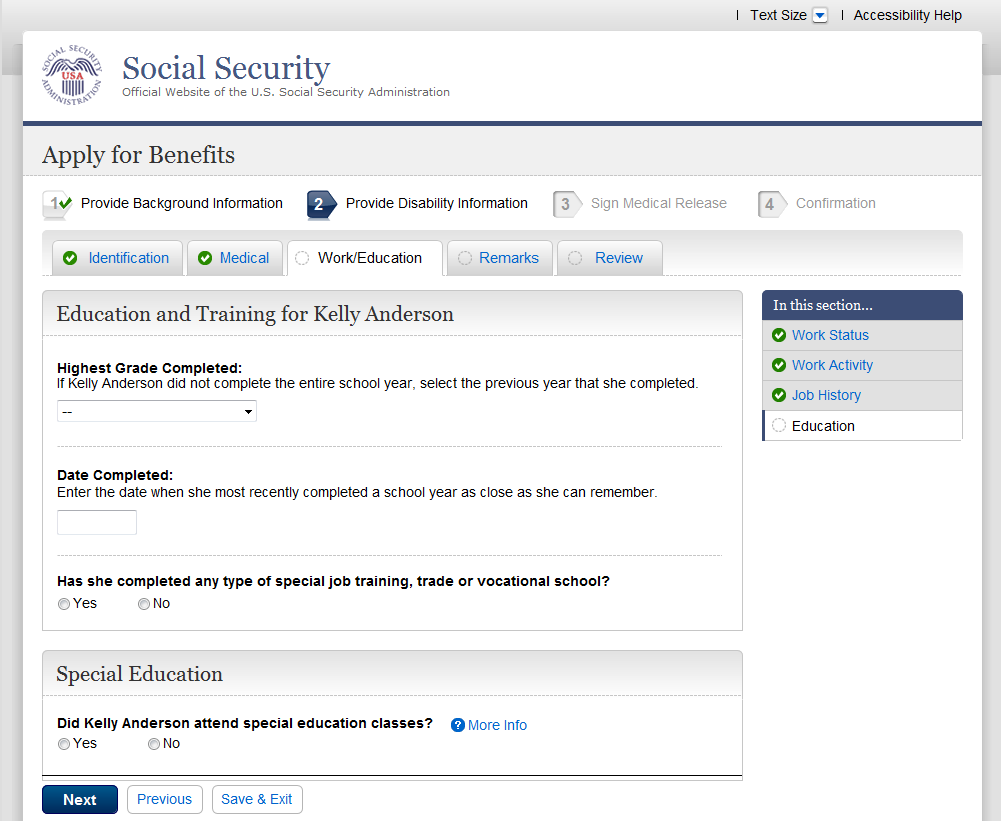1001x821 pixels.
Task: Select No for special job training
Action: 144,604
